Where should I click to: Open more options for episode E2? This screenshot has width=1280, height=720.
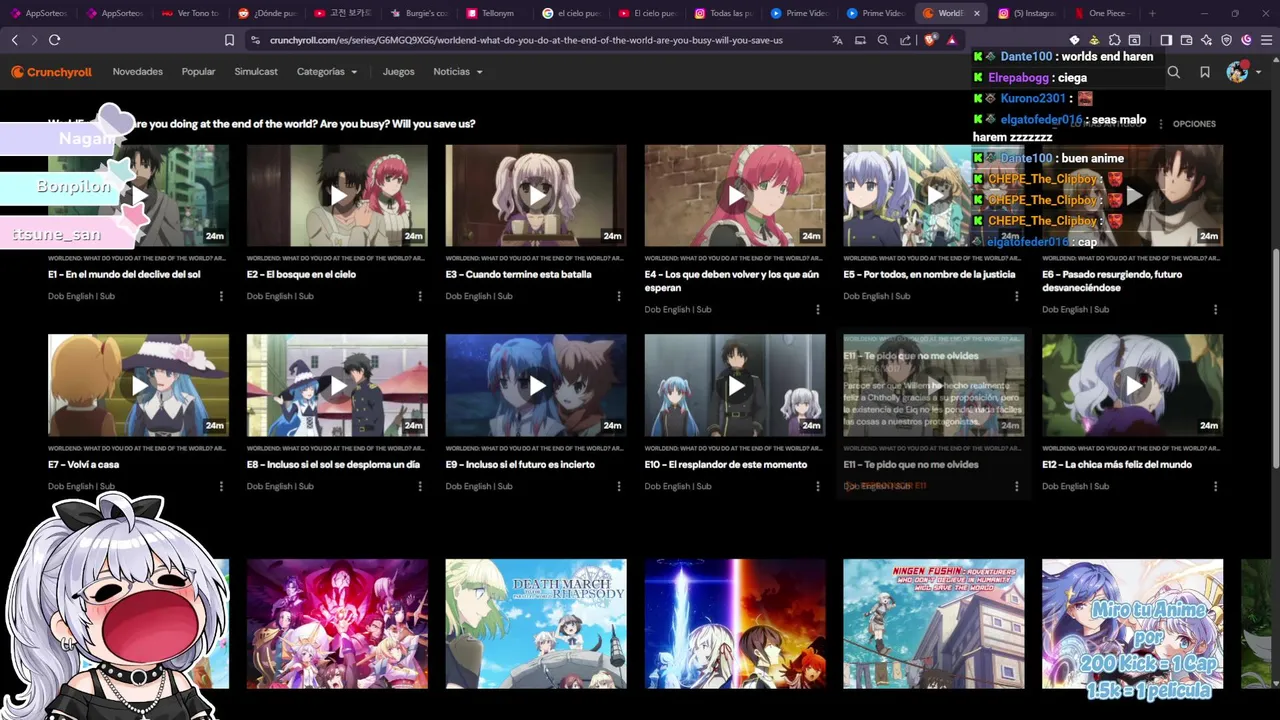(420, 296)
